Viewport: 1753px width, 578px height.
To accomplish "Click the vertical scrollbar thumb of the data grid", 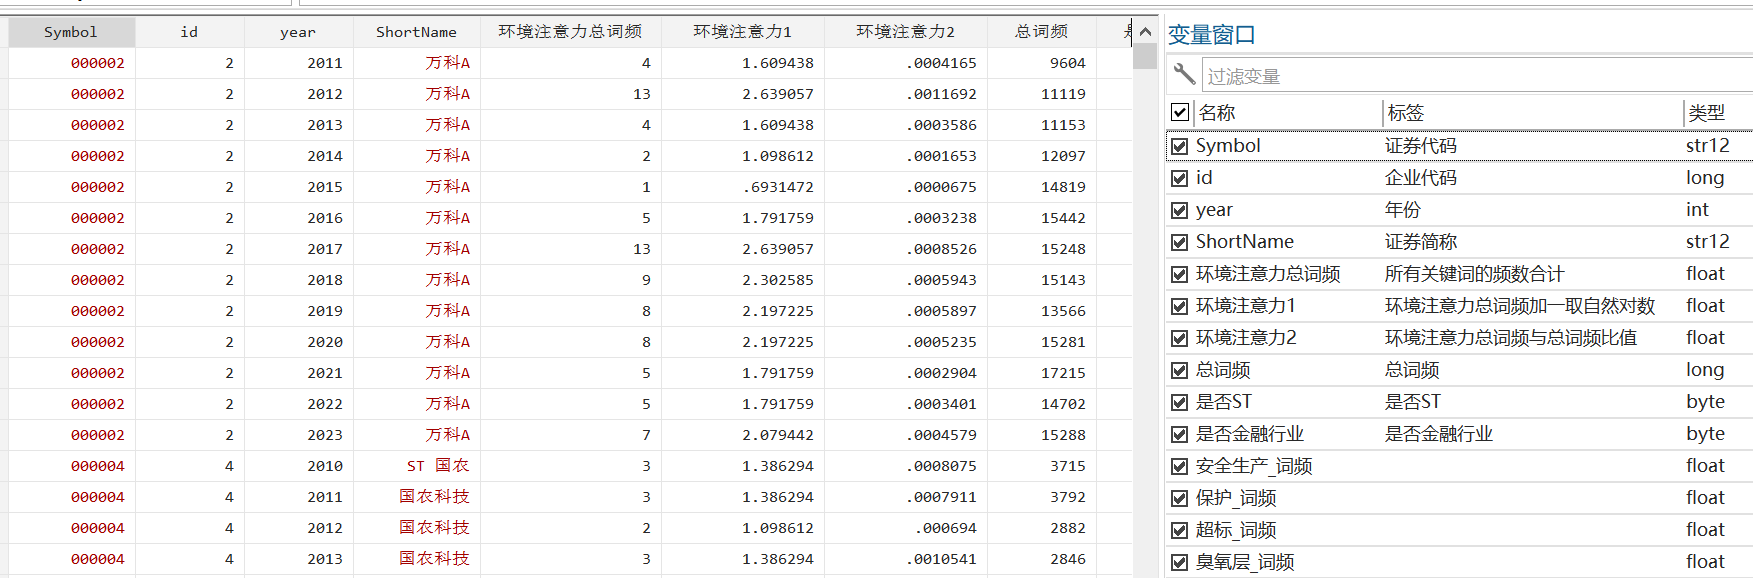I will pos(1145,56).
